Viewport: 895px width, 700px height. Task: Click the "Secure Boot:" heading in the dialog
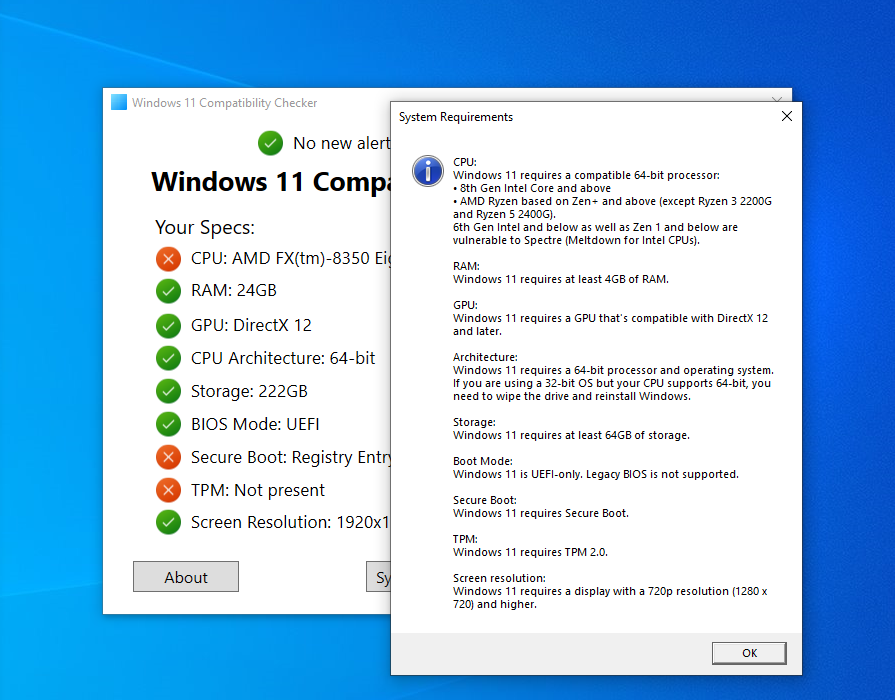click(485, 500)
